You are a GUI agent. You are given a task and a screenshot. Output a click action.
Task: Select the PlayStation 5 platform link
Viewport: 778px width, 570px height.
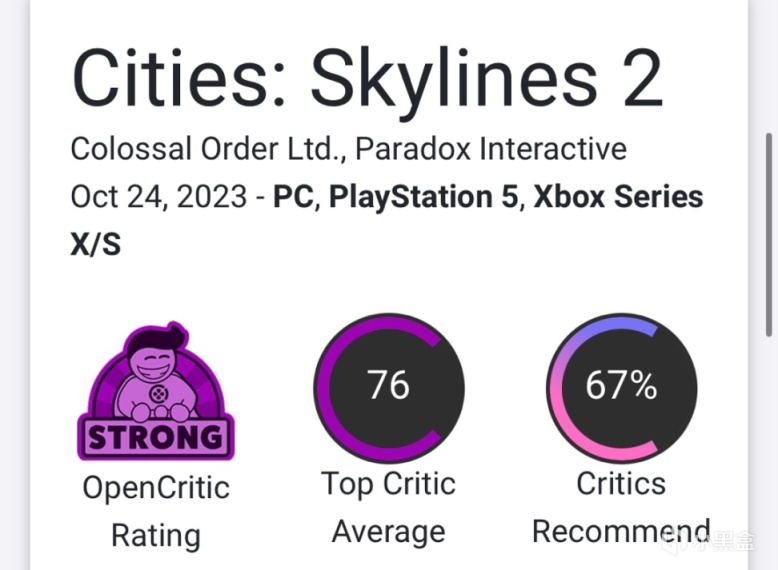(x=424, y=197)
